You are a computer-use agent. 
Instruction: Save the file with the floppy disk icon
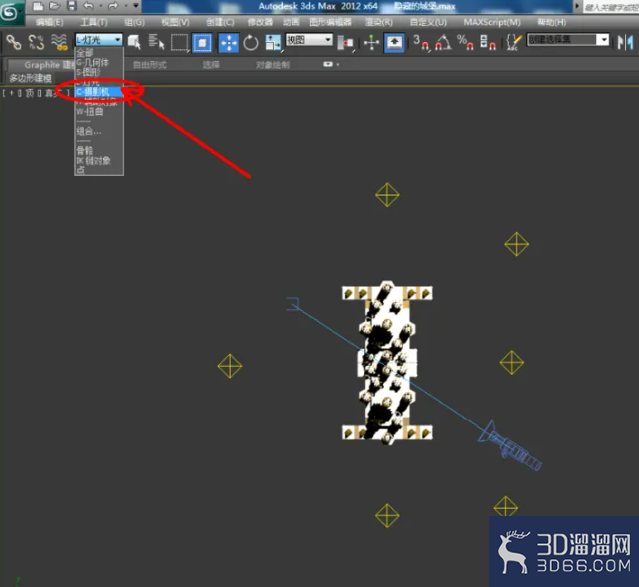click(x=72, y=6)
